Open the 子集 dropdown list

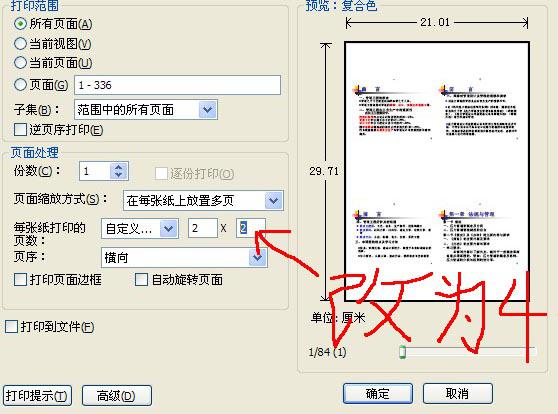[207, 110]
